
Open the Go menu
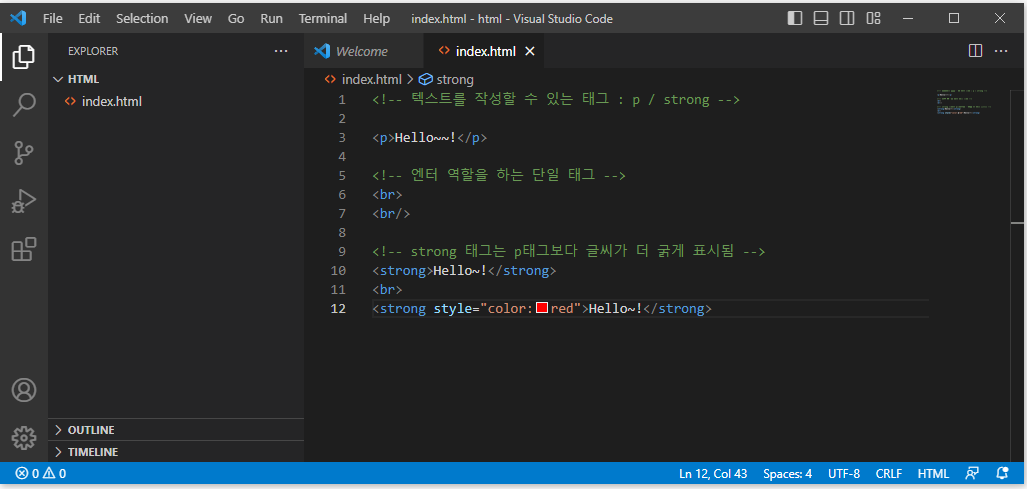[236, 18]
